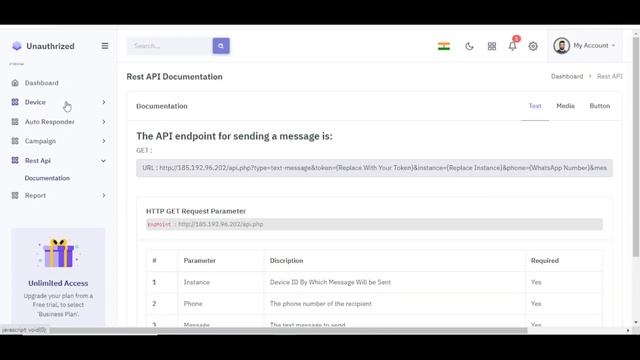
Task: Click the gift box illustration
Action: (58, 253)
